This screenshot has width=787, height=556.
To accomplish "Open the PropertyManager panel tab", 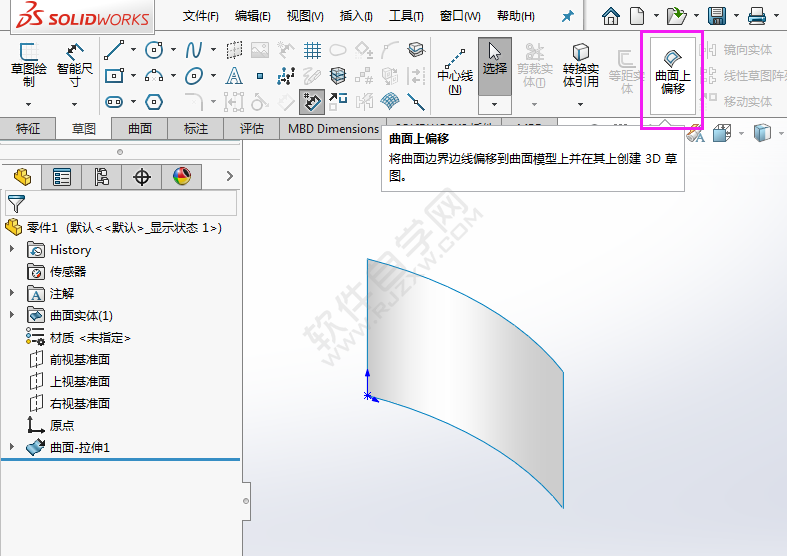I will [62, 177].
